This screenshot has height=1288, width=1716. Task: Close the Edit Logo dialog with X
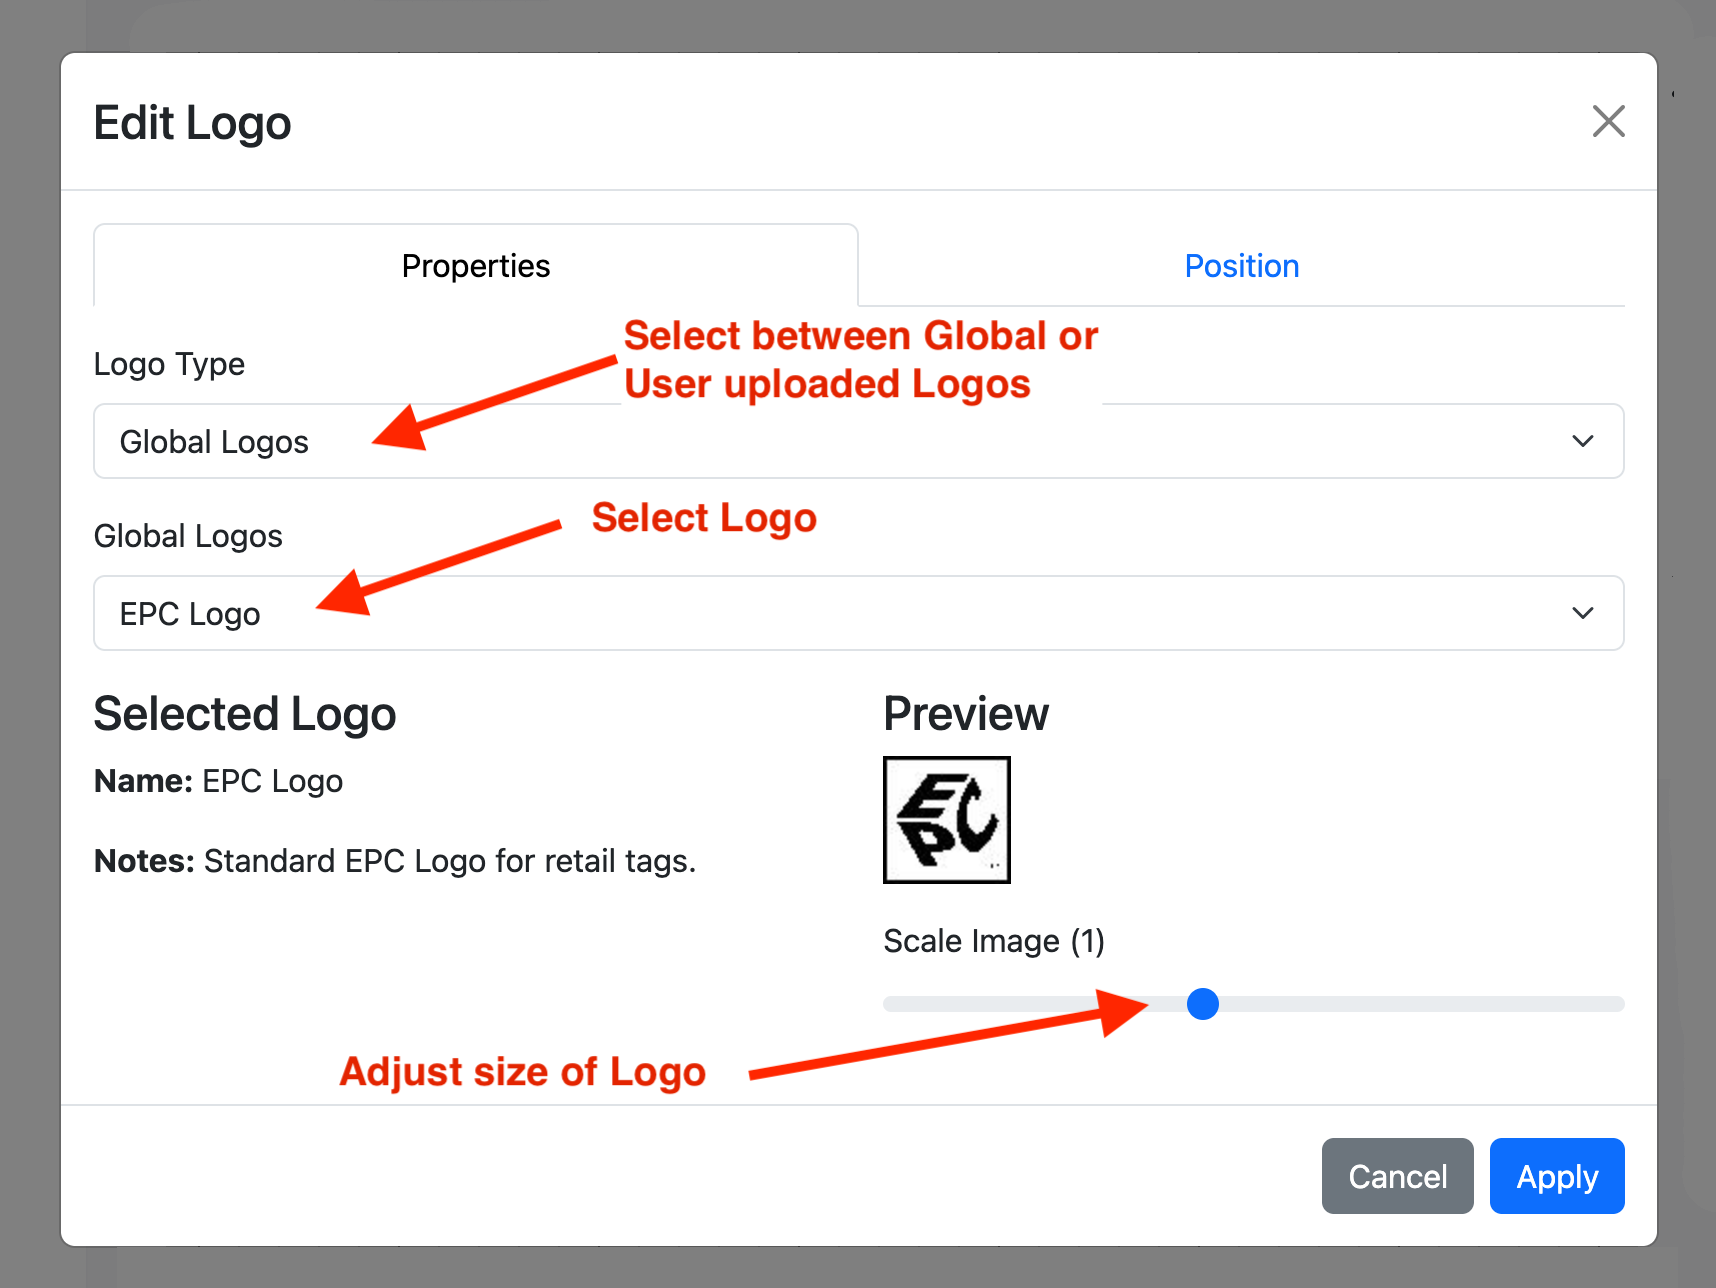(x=1608, y=121)
